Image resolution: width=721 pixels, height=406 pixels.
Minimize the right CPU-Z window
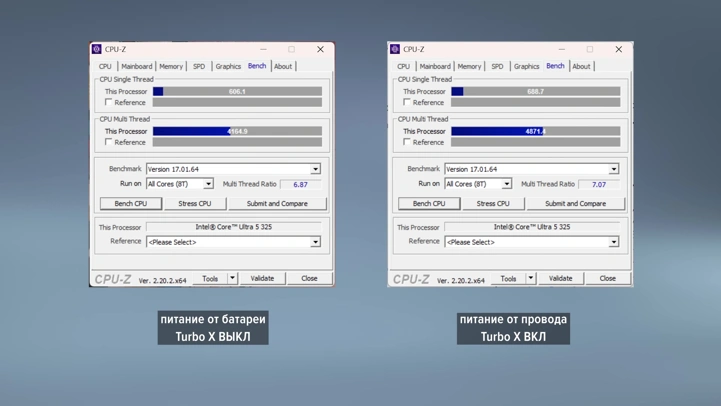[x=562, y=49]
